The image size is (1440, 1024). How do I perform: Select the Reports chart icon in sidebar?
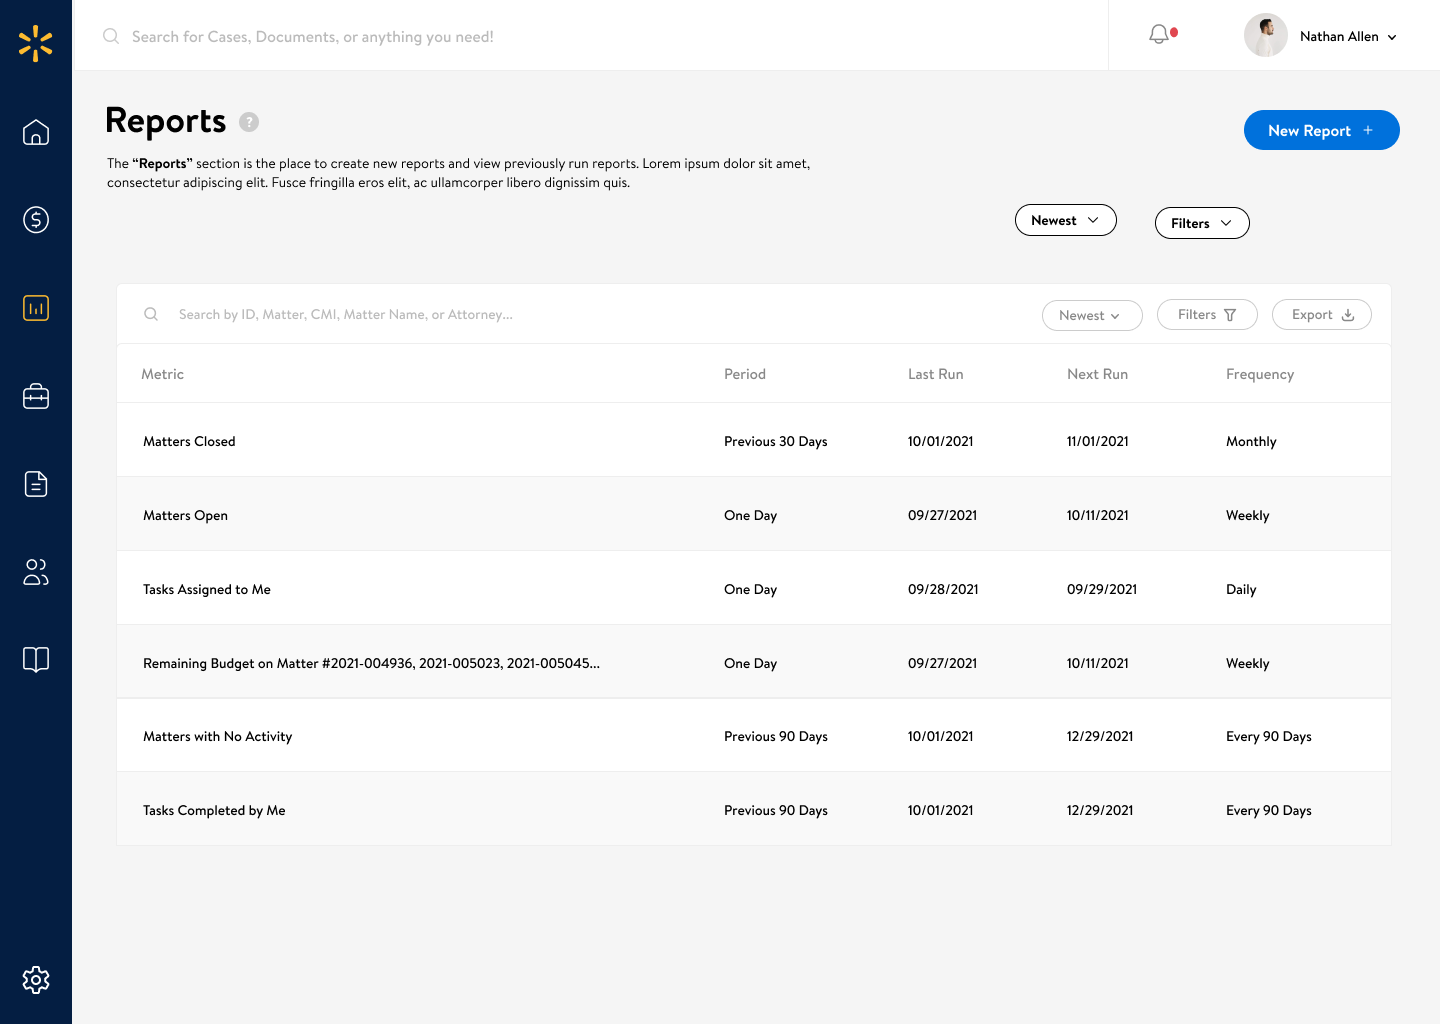pyautogui.click(x=36, y=308)
